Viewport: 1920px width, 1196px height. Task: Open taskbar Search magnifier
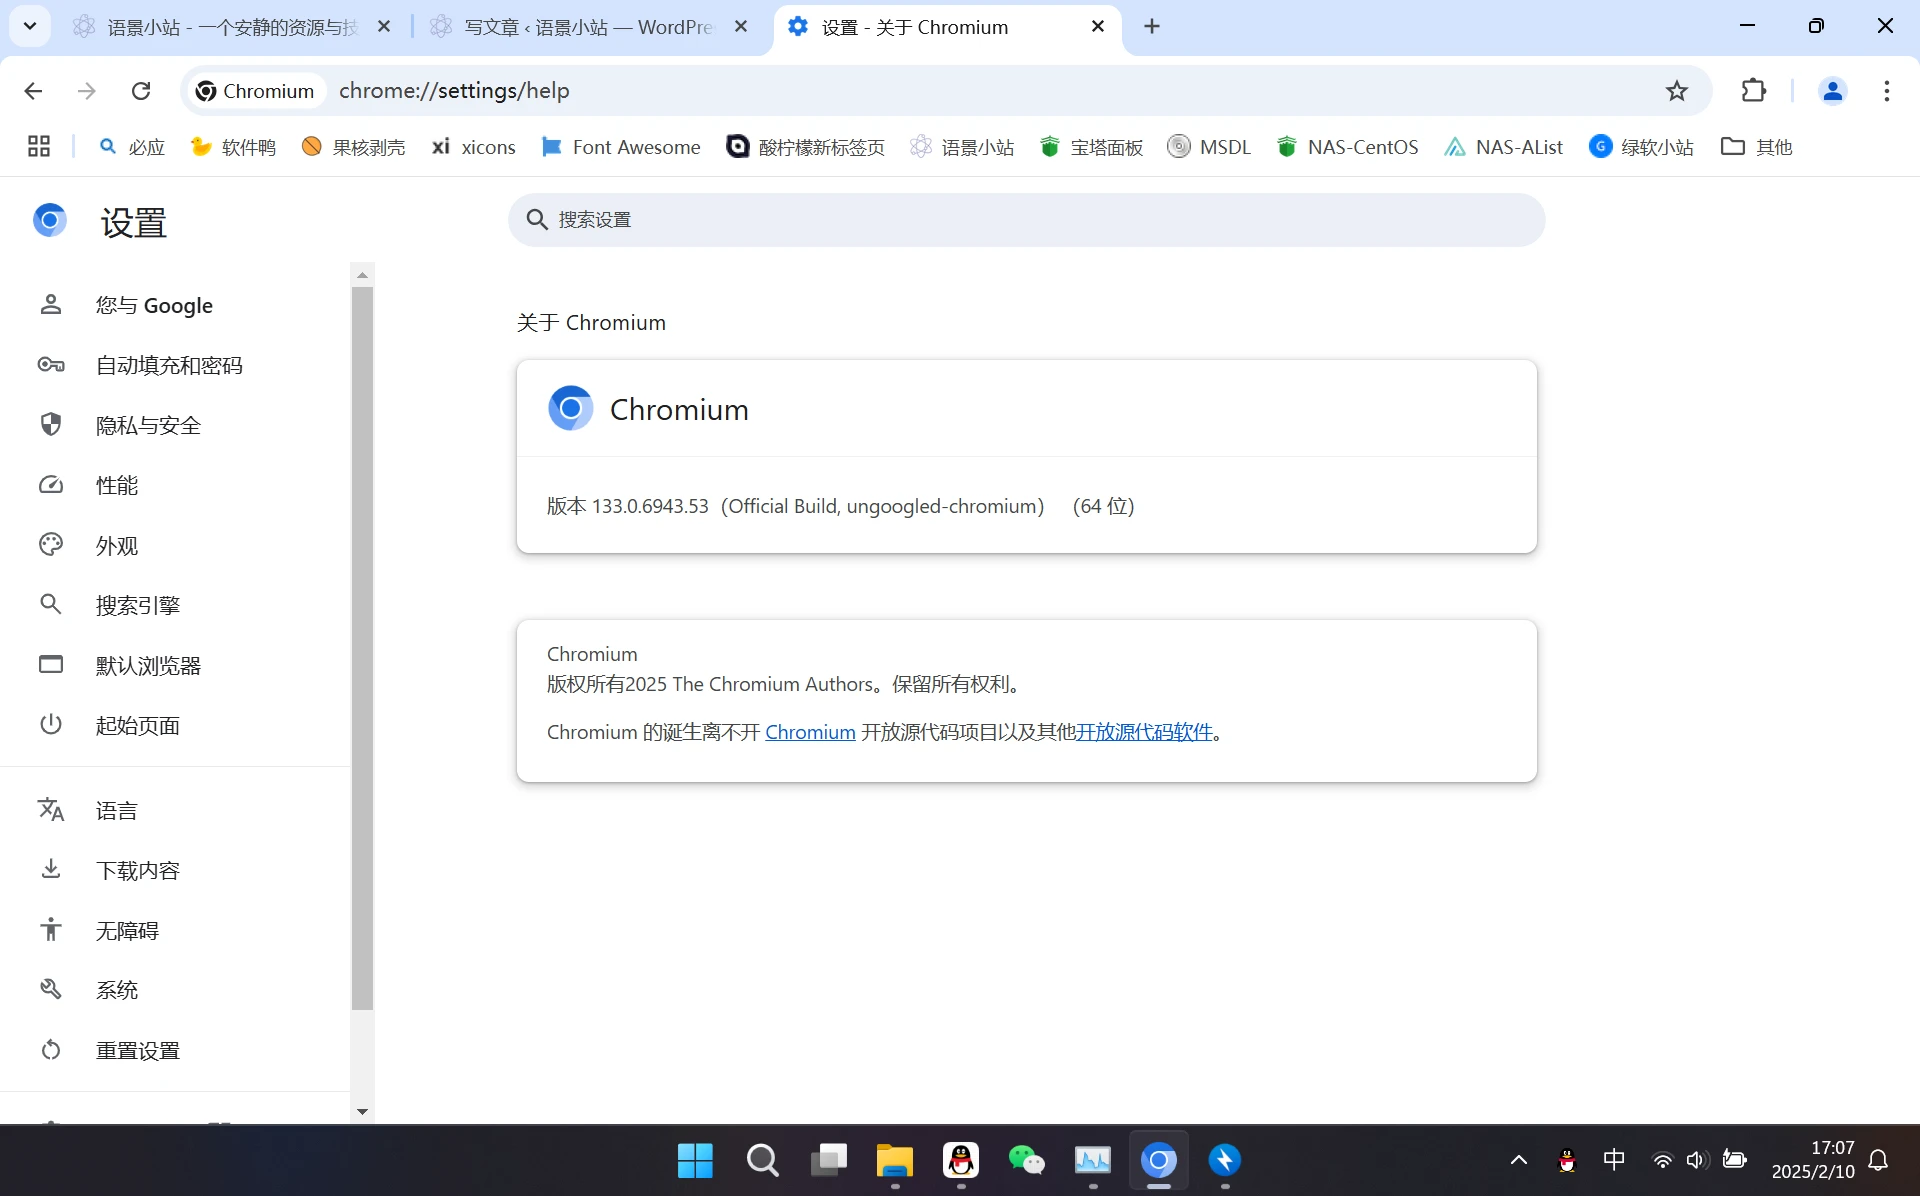pos(762,1161)
